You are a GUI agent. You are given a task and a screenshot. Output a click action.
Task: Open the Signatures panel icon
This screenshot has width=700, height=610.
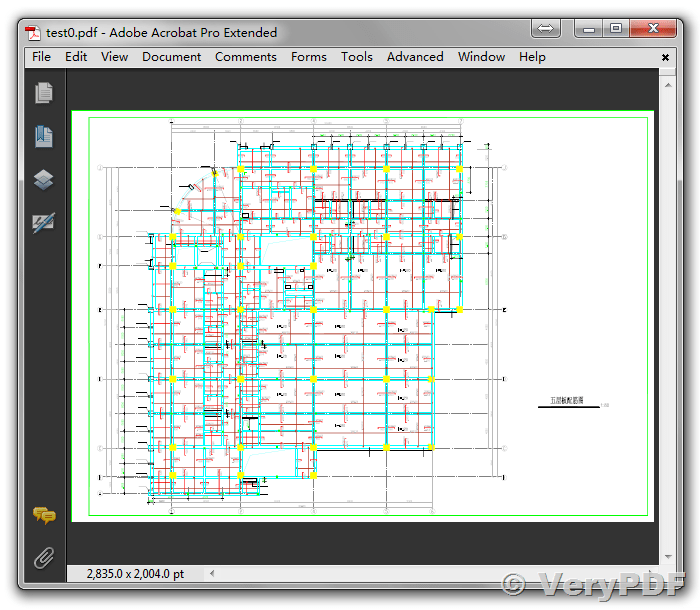44,222
